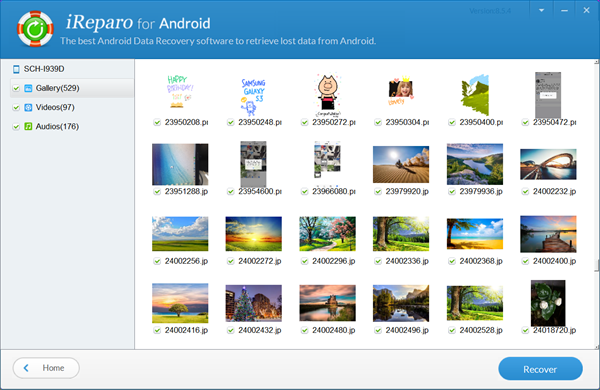The width and height of the screenshot is (600, 390).
Task: Go back with the Home button
Action: coord(46,368)
